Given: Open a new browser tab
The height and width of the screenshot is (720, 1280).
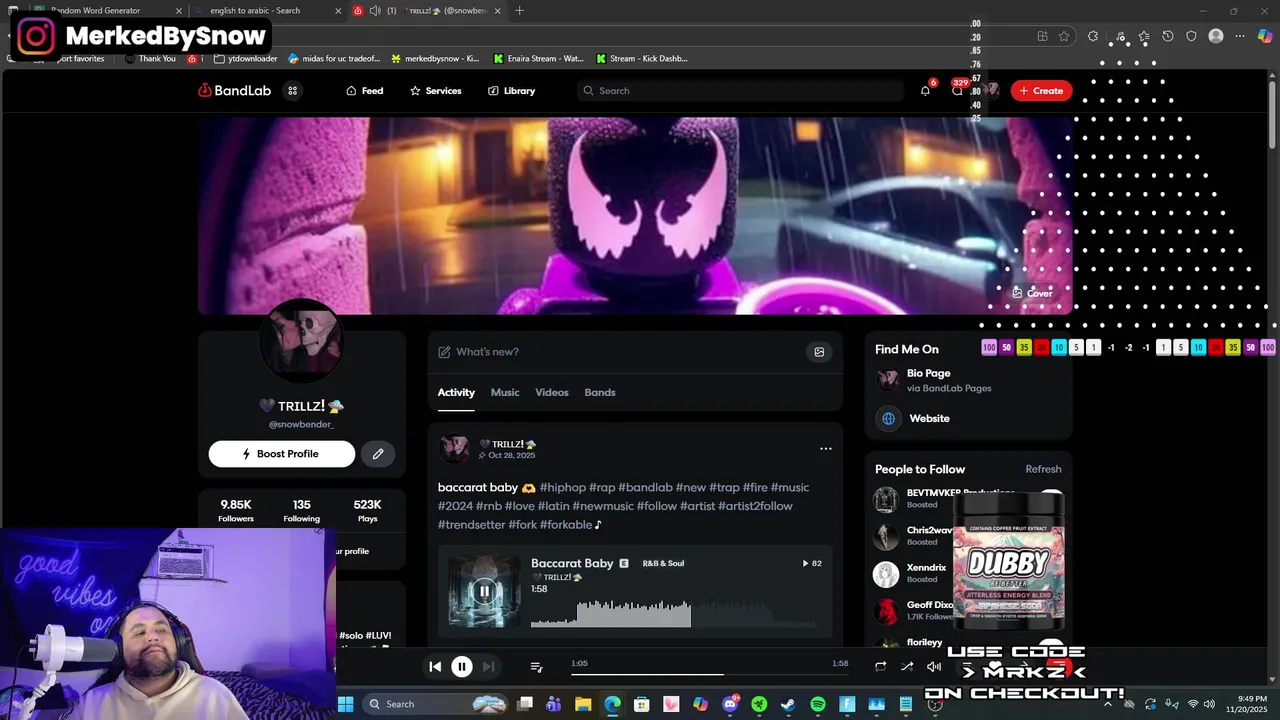Looking at the screenshot, I should 519,11.
